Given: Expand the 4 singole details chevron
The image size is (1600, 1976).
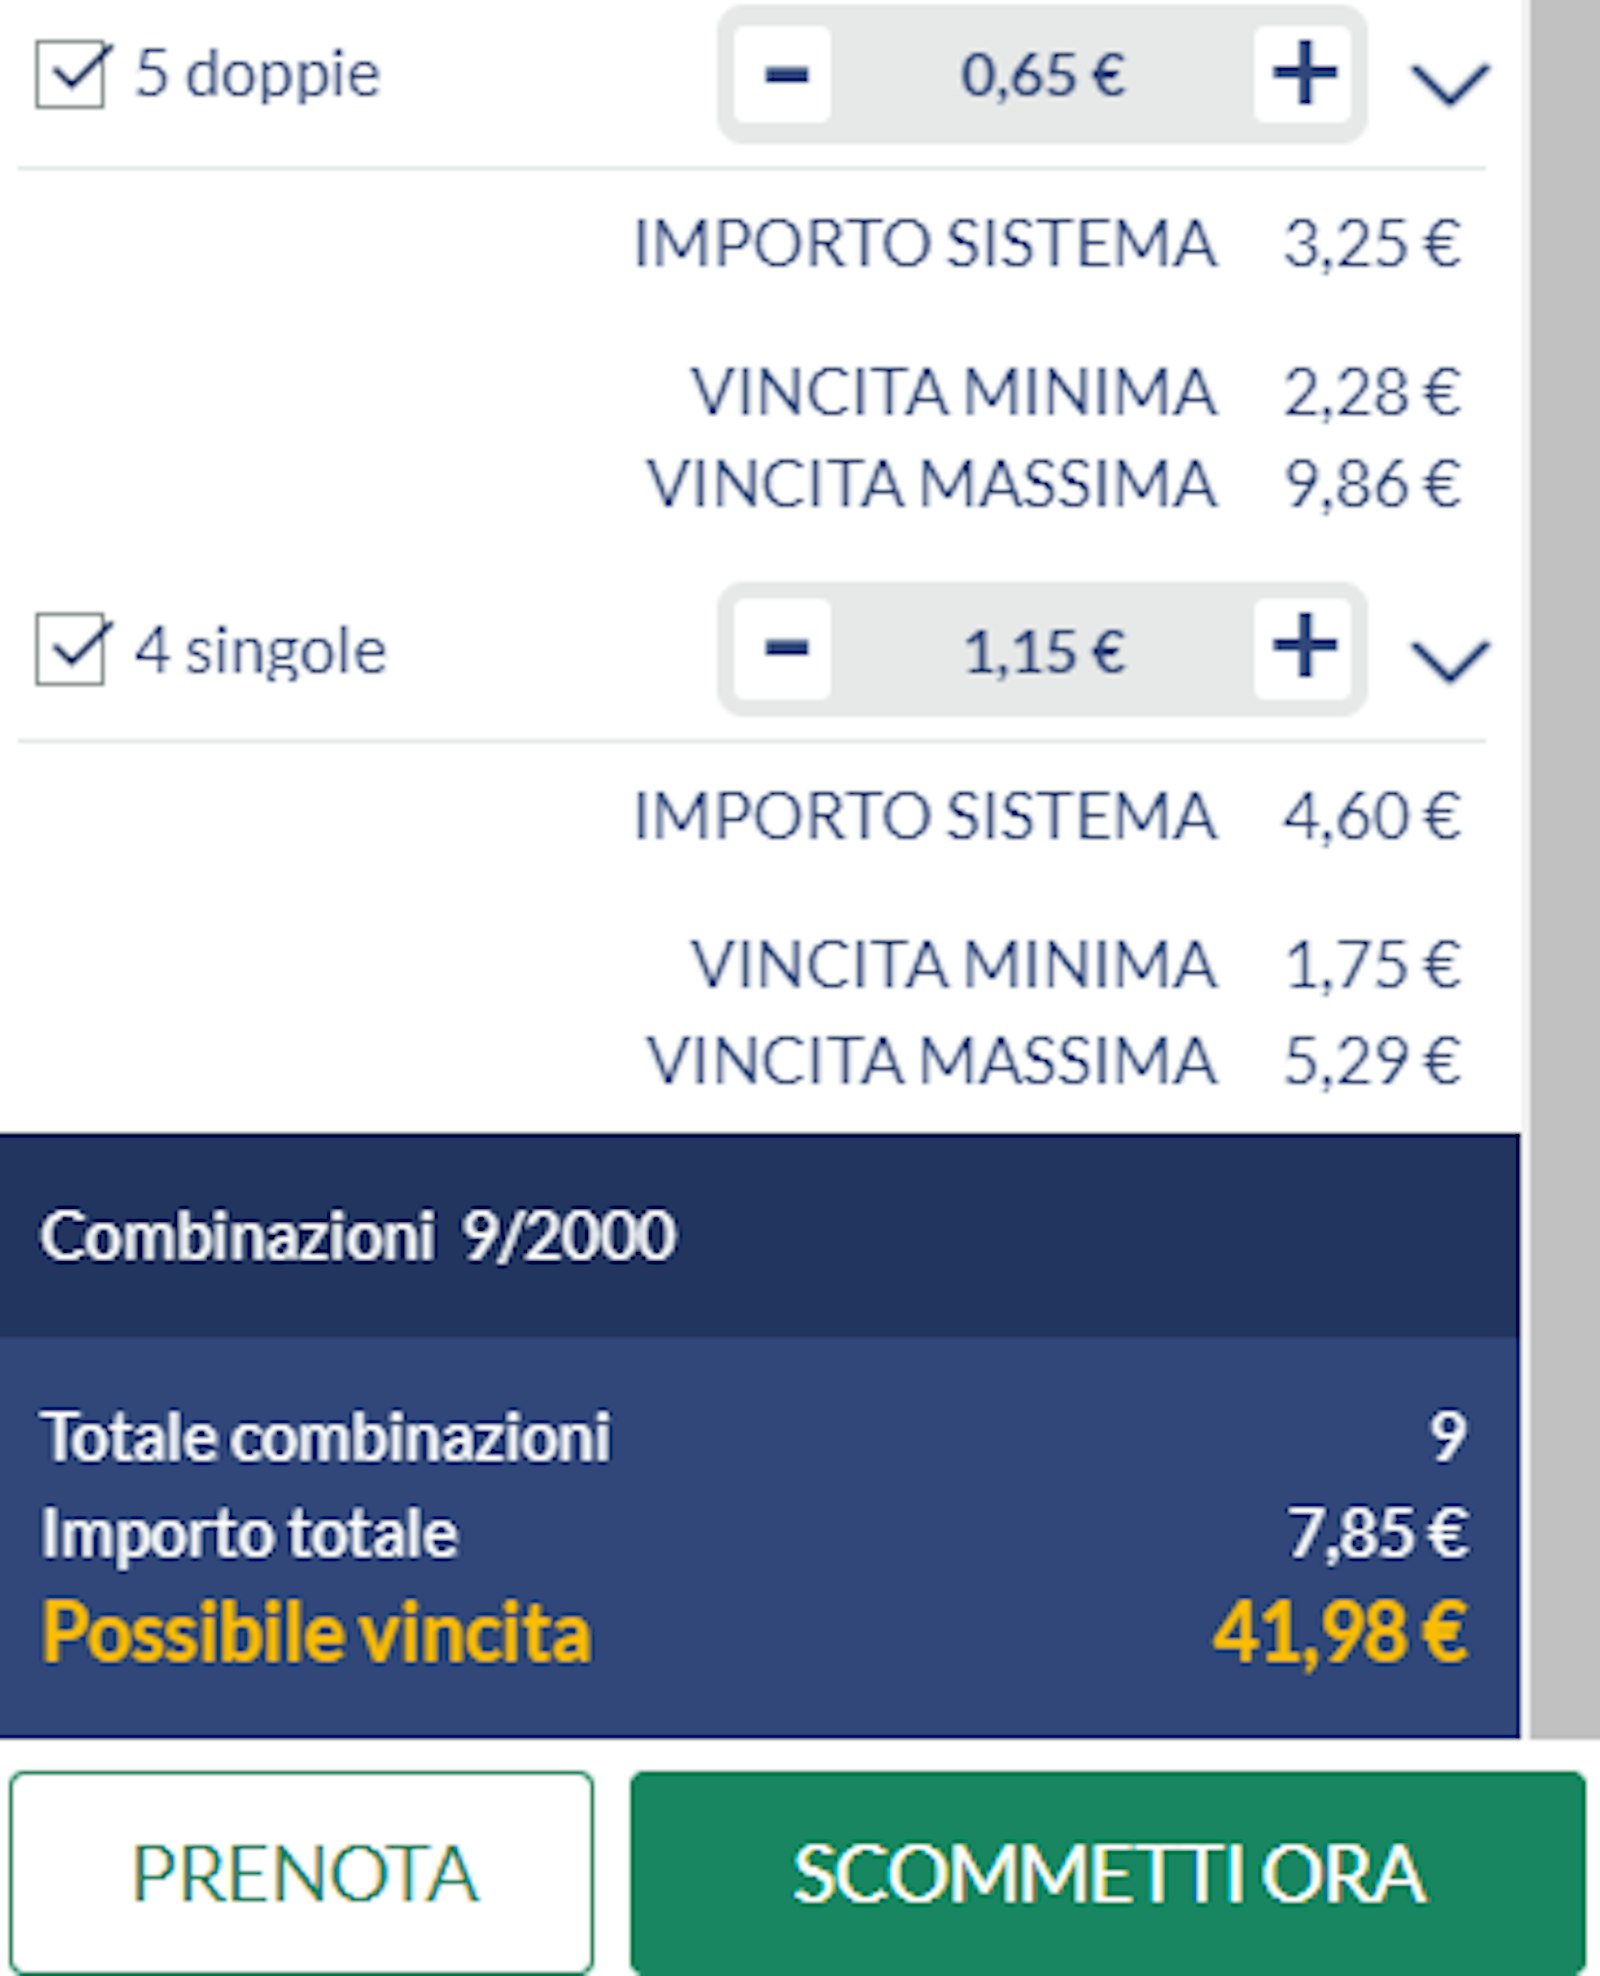Looking at the screenshot, I should tap(1449, 659).
